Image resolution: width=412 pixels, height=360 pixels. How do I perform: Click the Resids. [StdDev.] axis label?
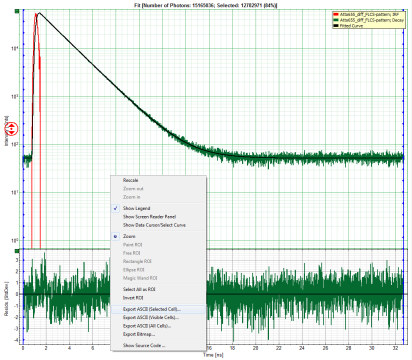pyautogui.click(x=6, y=299)
